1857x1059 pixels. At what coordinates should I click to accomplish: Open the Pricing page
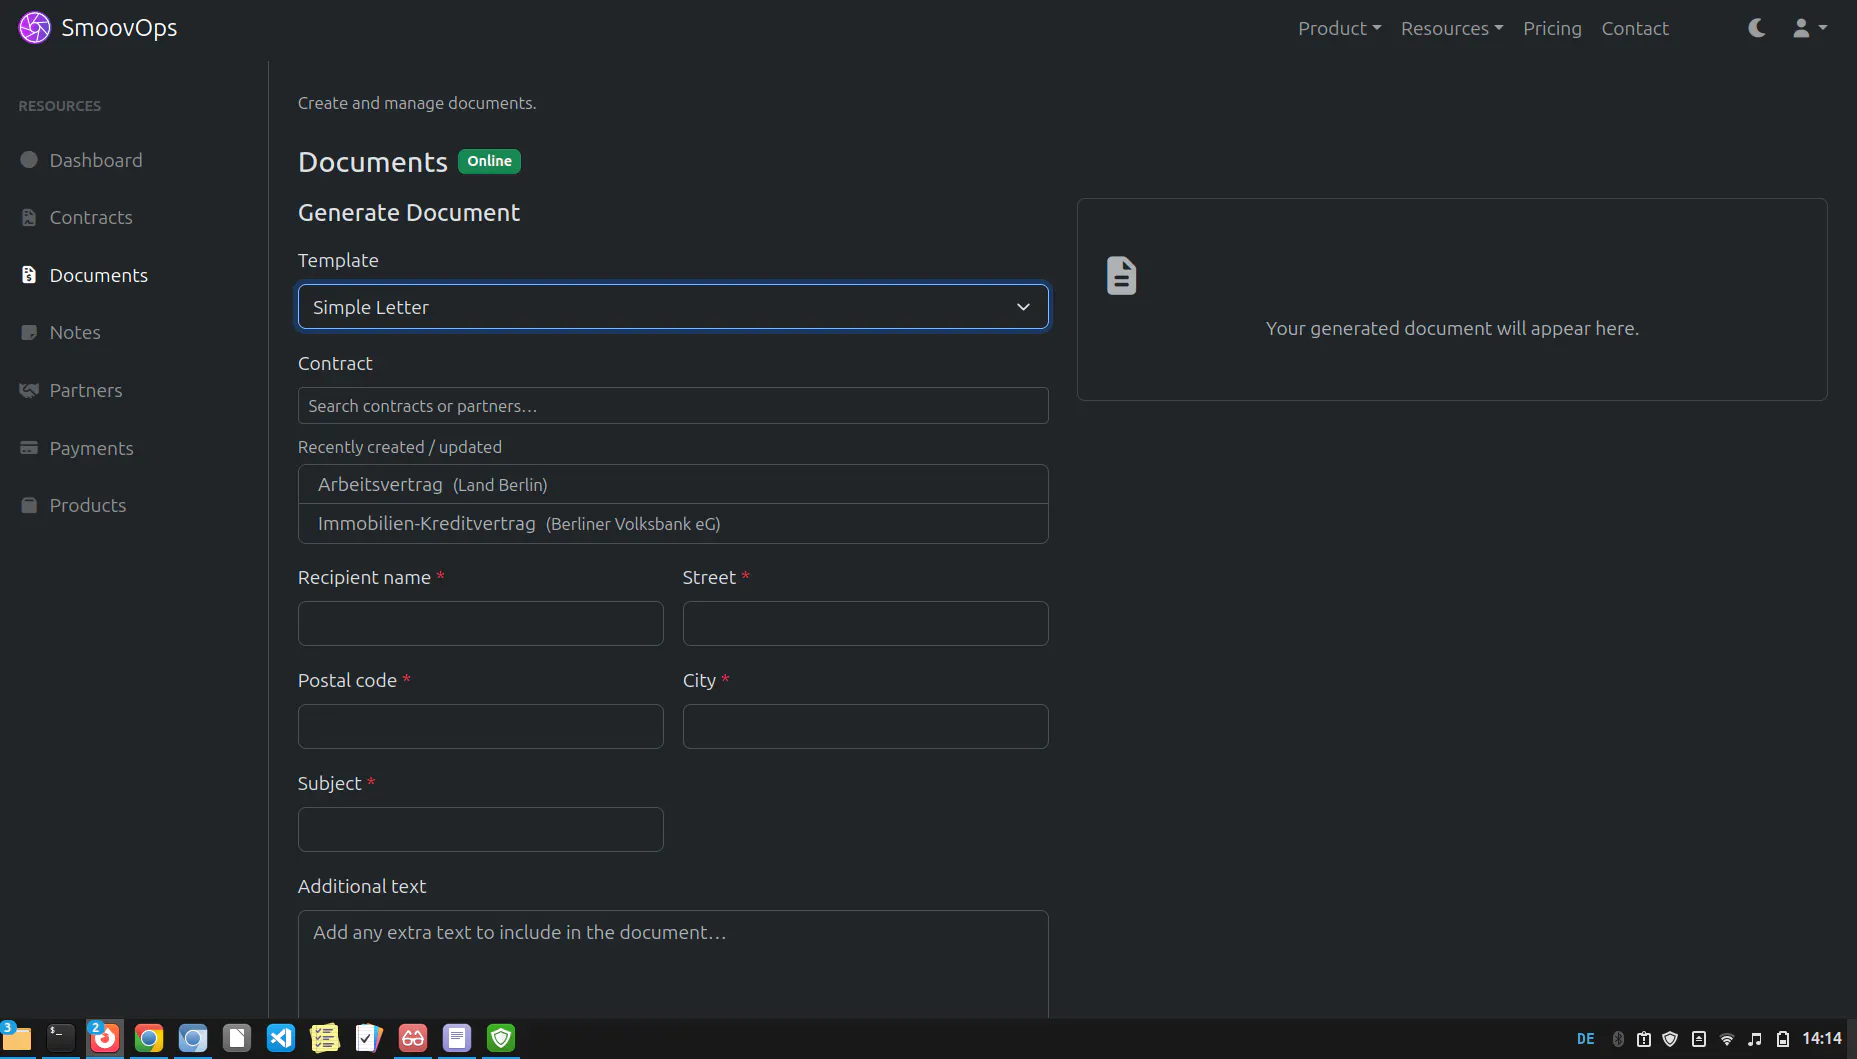click(x=1552, y=28)
